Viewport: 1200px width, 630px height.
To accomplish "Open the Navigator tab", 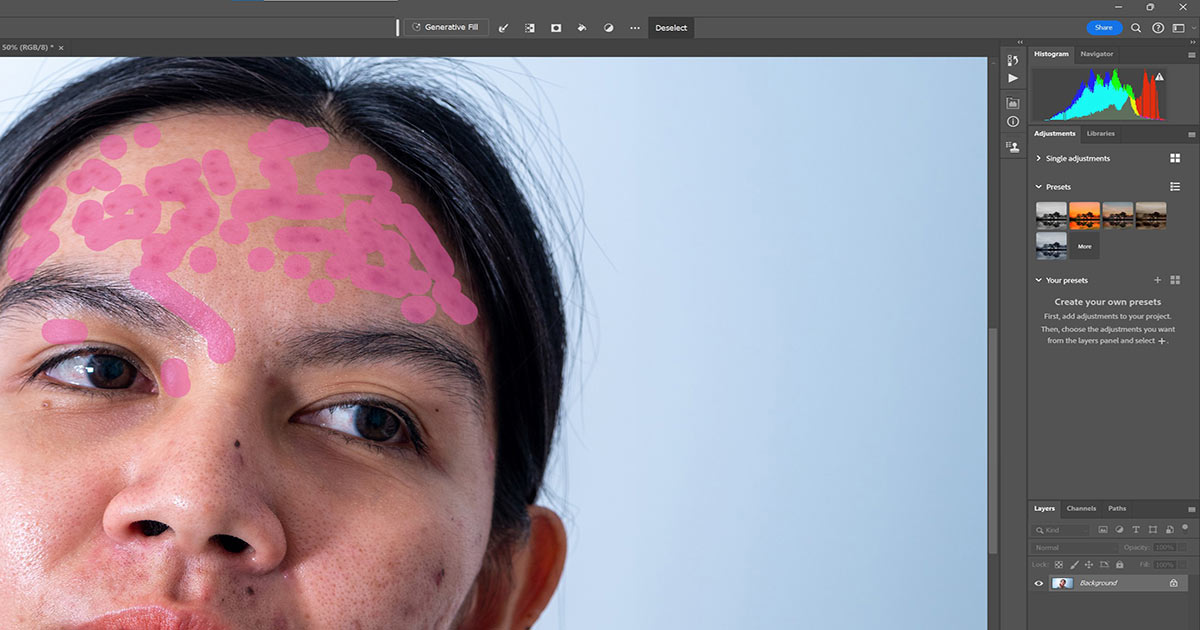I will [1096, 53].
